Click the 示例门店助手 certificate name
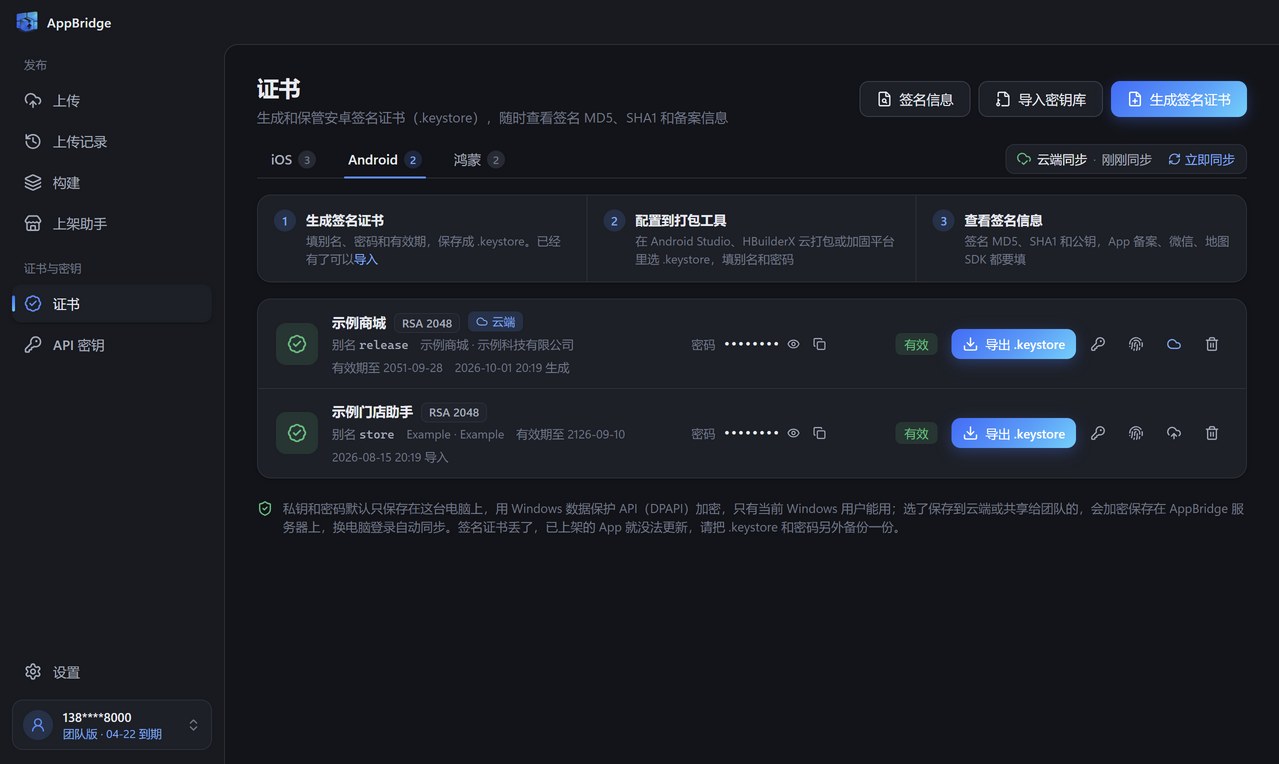 click(x=372, y=412)
